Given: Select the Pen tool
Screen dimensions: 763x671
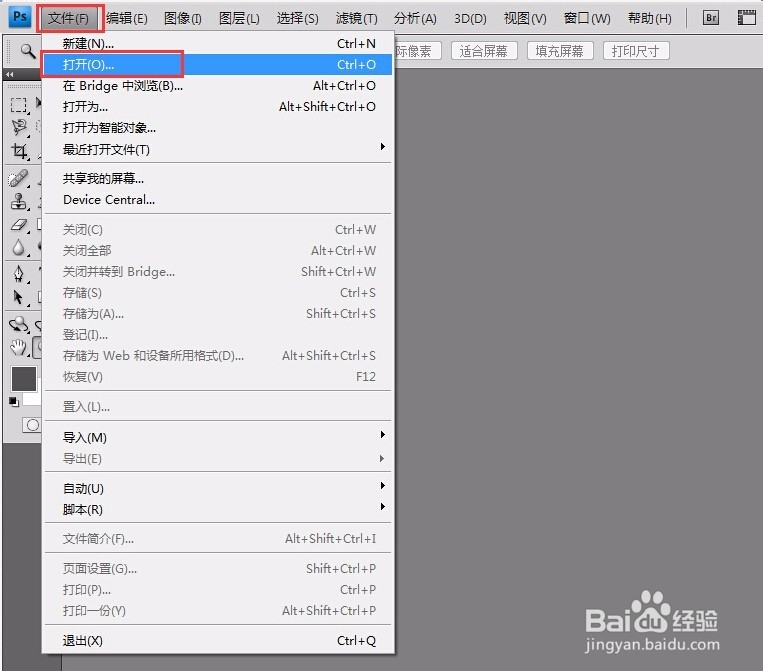Looking at the screenshot, I should point(19,274).
